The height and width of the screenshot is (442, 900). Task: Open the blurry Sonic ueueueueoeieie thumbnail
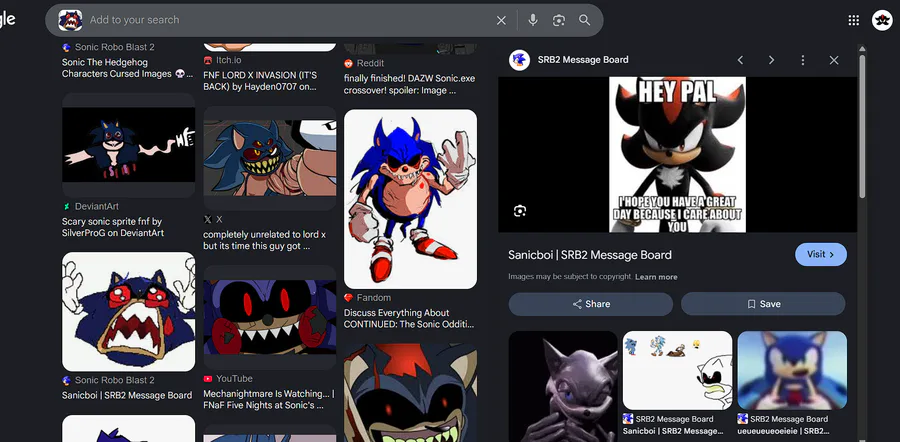point(792,370)
